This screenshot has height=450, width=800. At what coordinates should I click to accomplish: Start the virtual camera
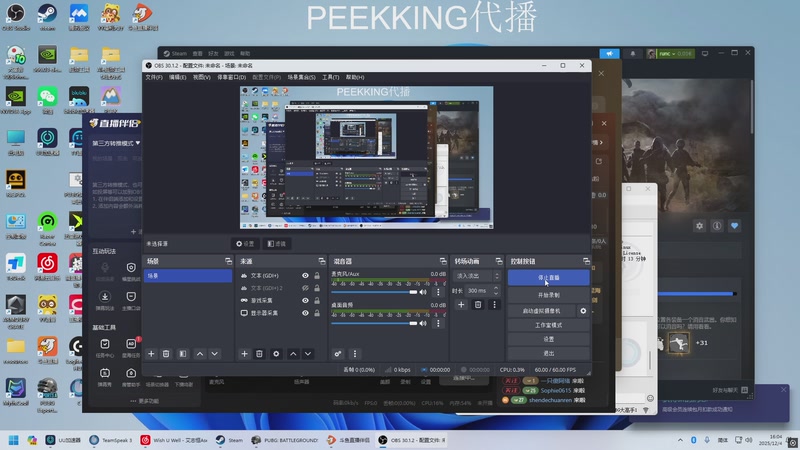pos(542,311)
